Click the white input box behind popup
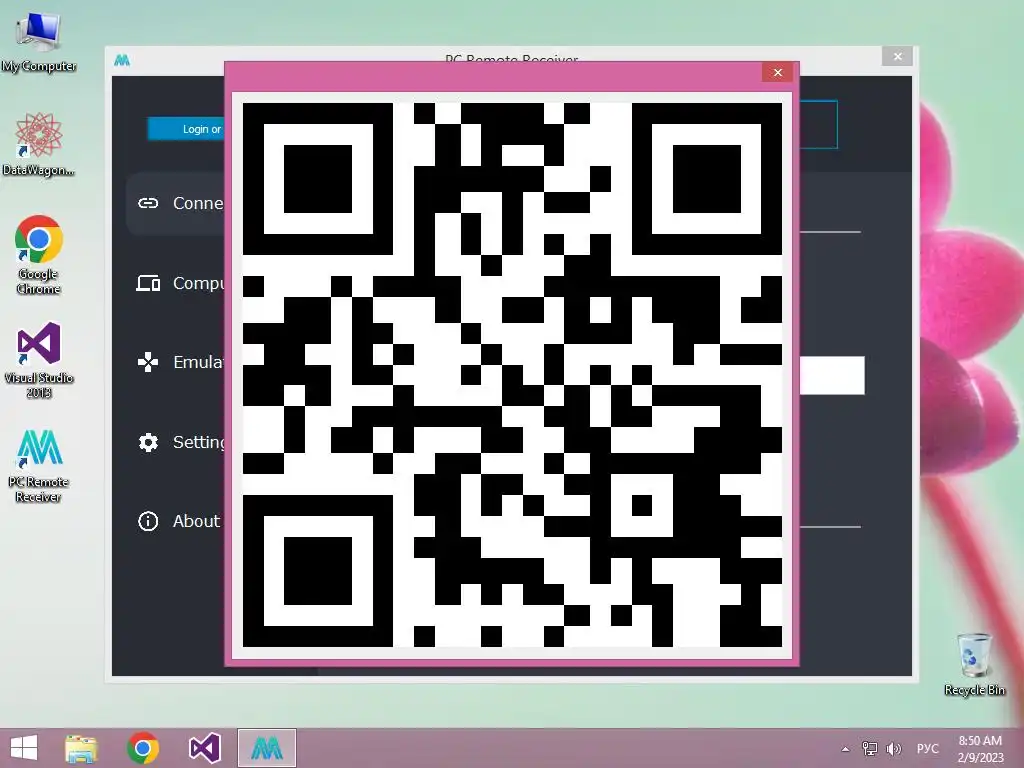 pyautogui.click(x=832, y=376)
